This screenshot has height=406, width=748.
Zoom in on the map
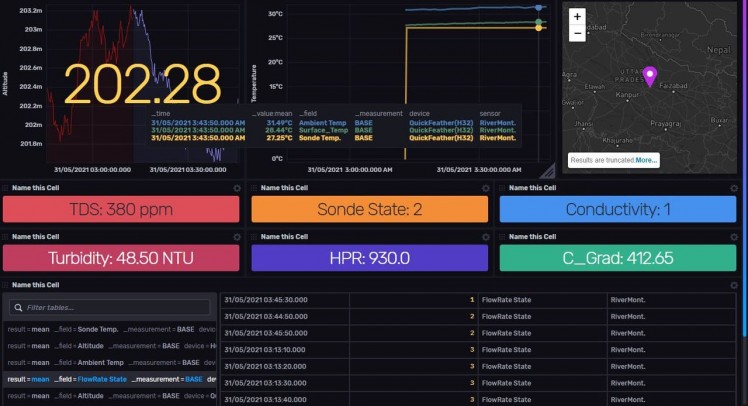tap(577, 17)
